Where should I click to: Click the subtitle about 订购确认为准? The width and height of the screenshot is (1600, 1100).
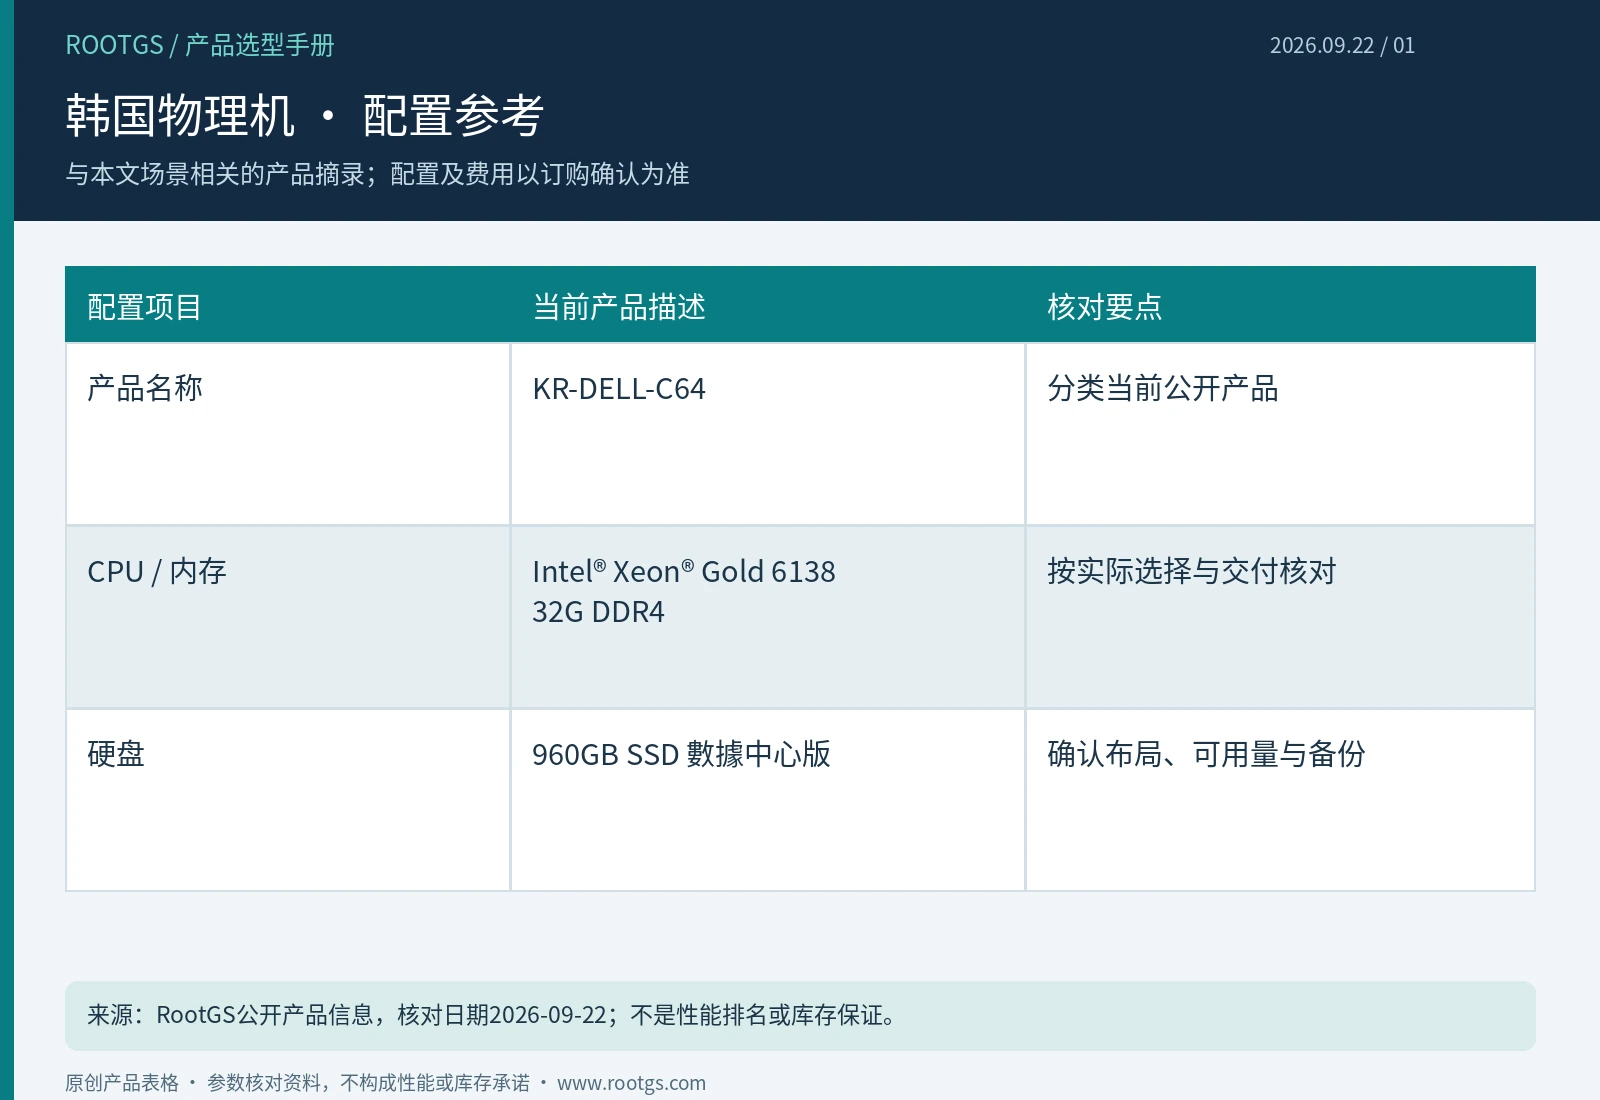(x=377, y=174)
